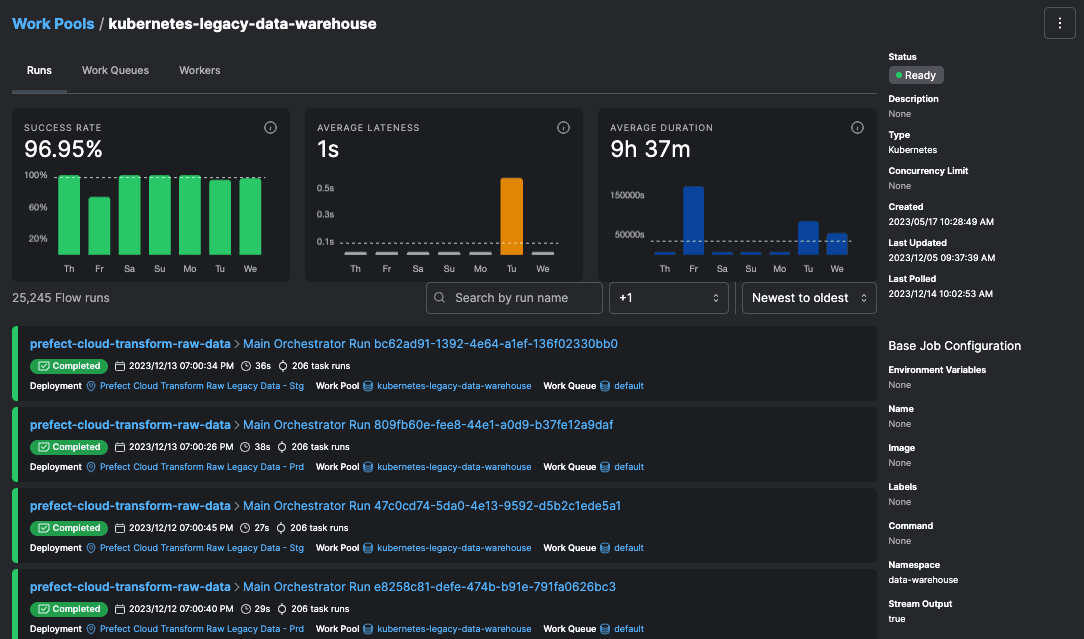The height and width of the screenshot is (639, 1084).
Task: Open Main Orchestrator Run 809fb60e link
Action: click(428, 425)
